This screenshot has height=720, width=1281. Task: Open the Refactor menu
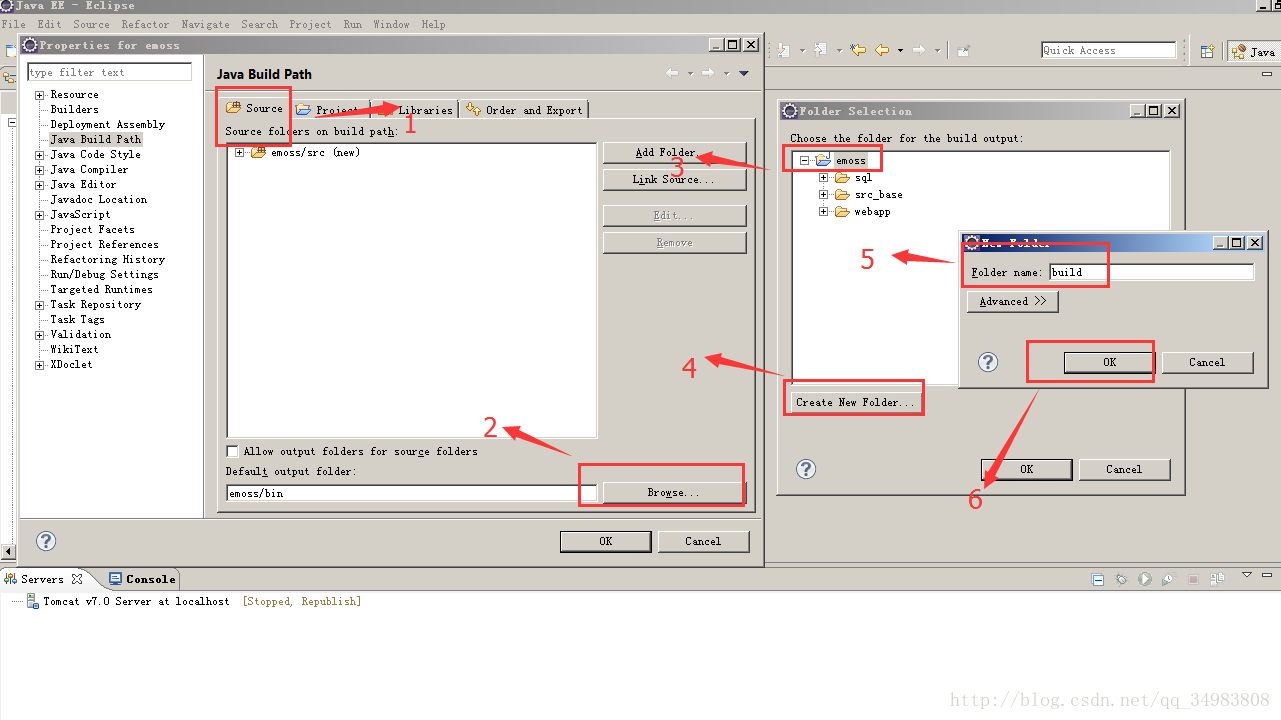[145, 24]
